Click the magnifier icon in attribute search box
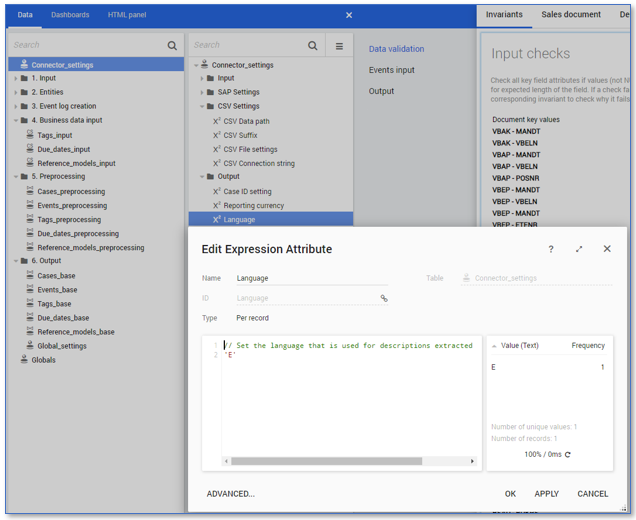Viewport: 636px width, 520px height. (313, 46)
